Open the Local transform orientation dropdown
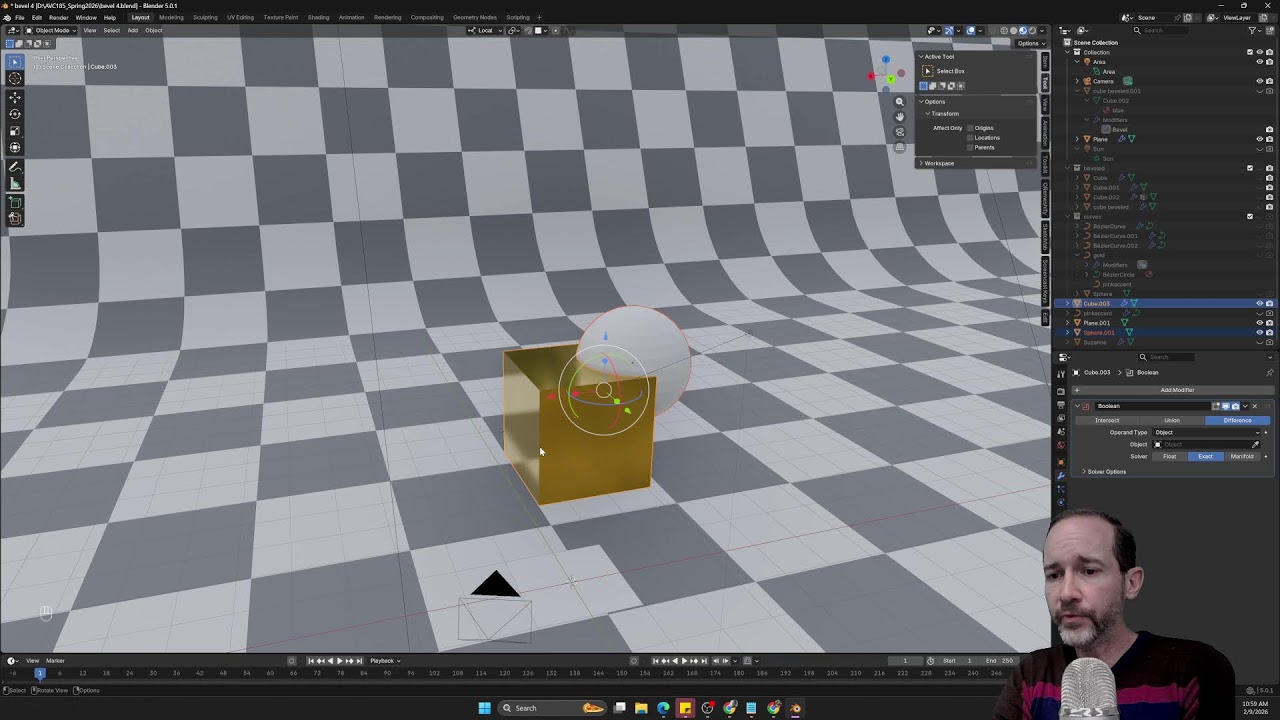 click(x=486, y=30)
